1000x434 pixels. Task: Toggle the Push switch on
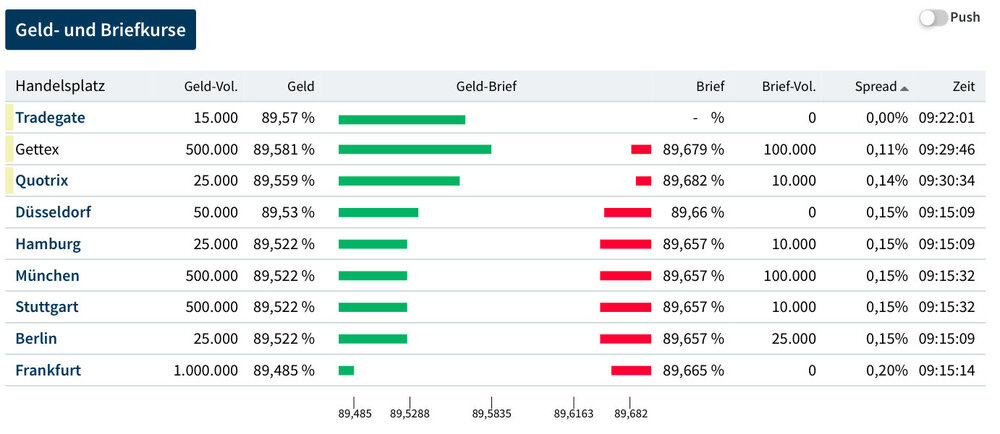[x=933, y=18]
